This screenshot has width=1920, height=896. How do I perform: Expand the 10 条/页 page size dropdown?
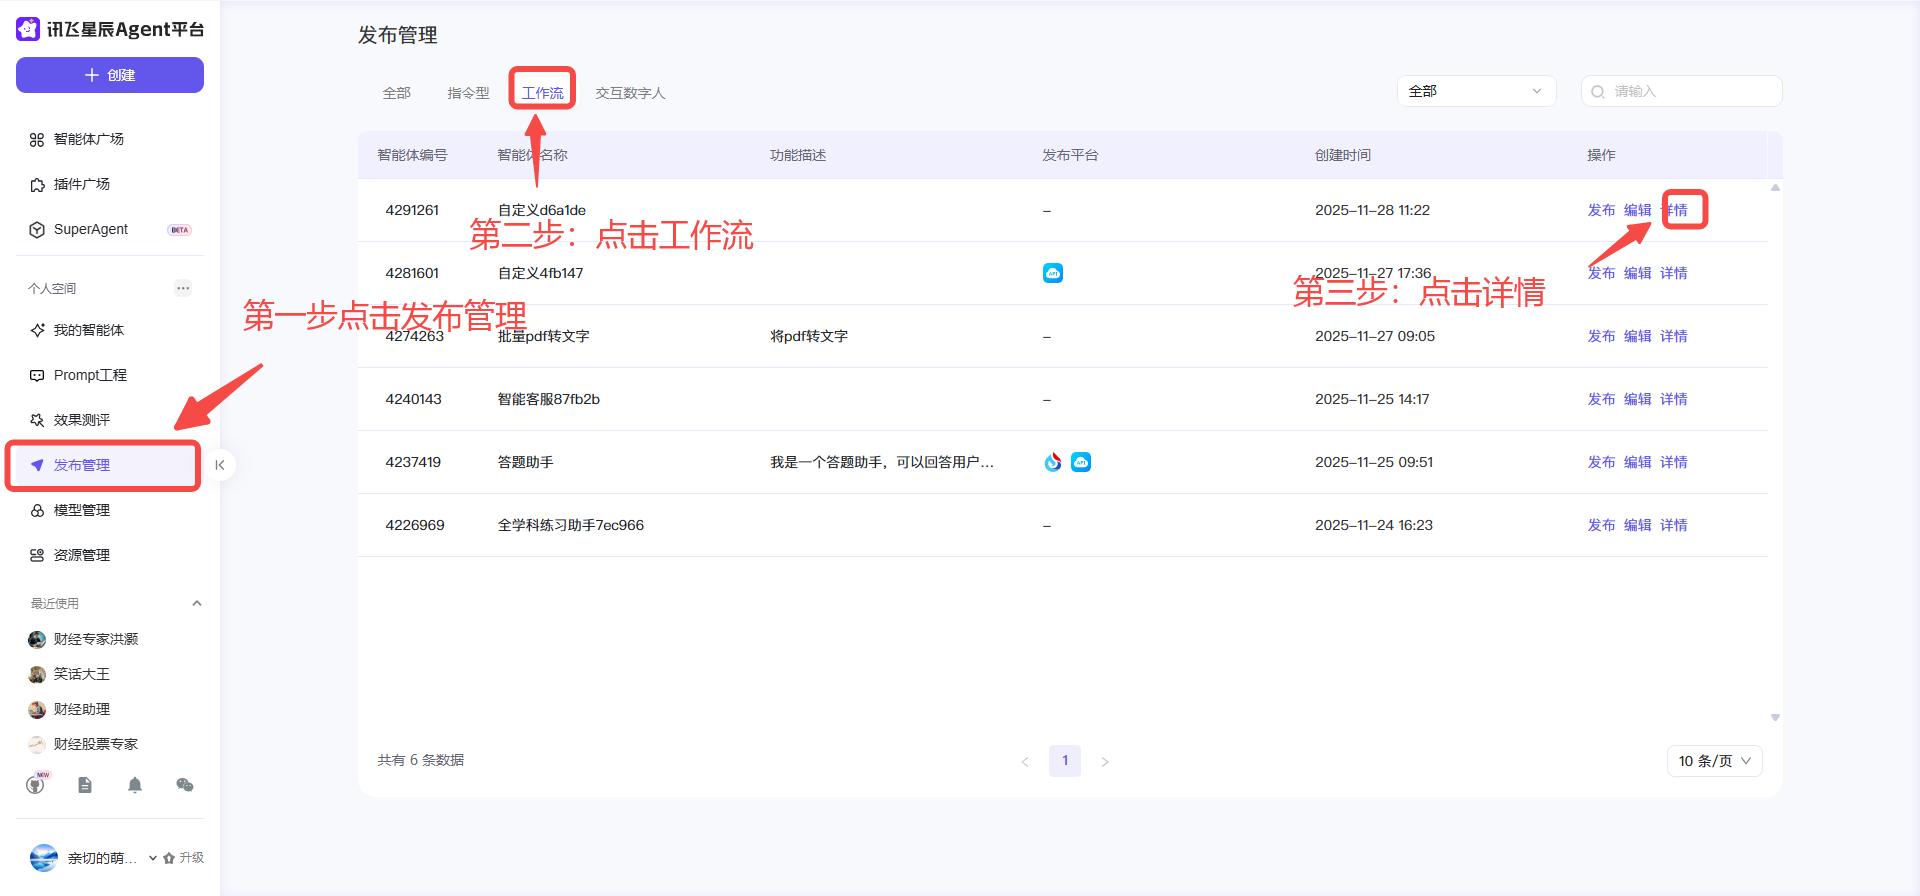[x=1714, y=761]
